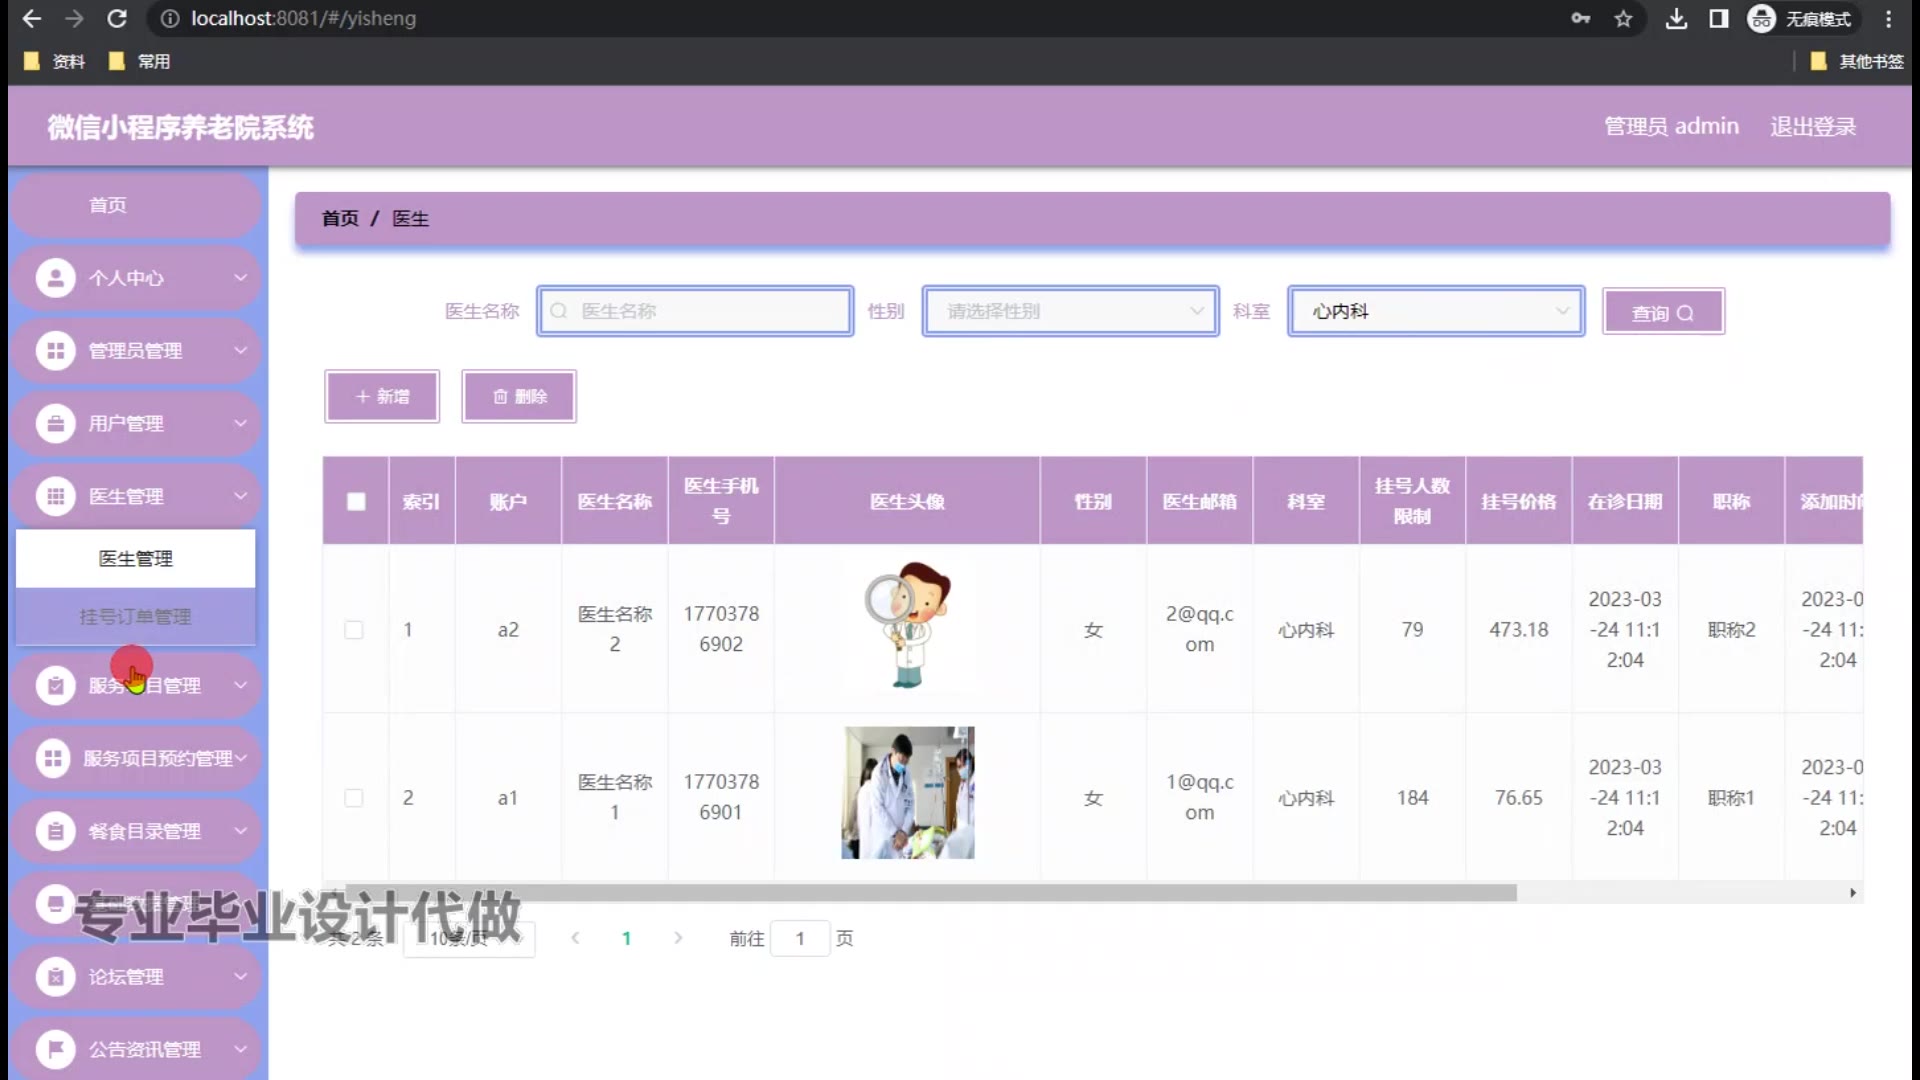Click the table horizontal scrollbar
The height and width of the screenshot is (1080, 1920).
pos(930,893)
